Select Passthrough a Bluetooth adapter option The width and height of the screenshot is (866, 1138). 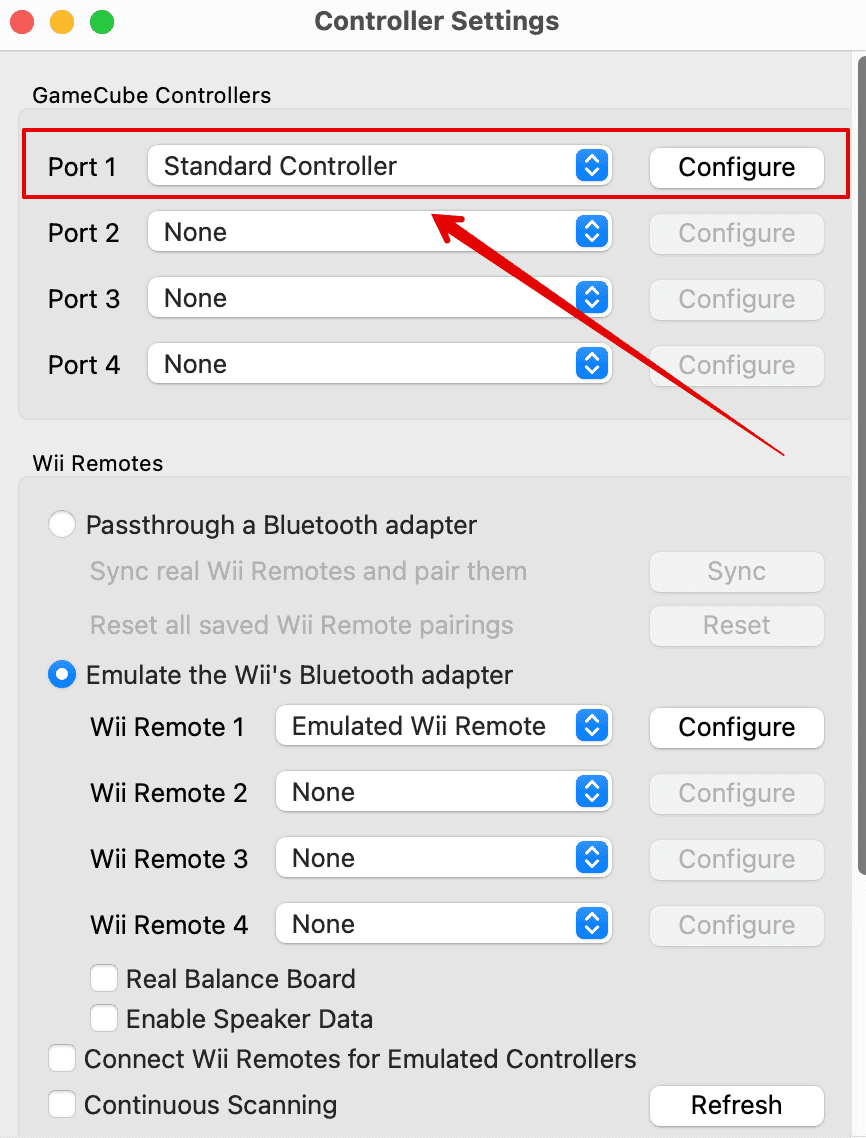coord(62,525)
